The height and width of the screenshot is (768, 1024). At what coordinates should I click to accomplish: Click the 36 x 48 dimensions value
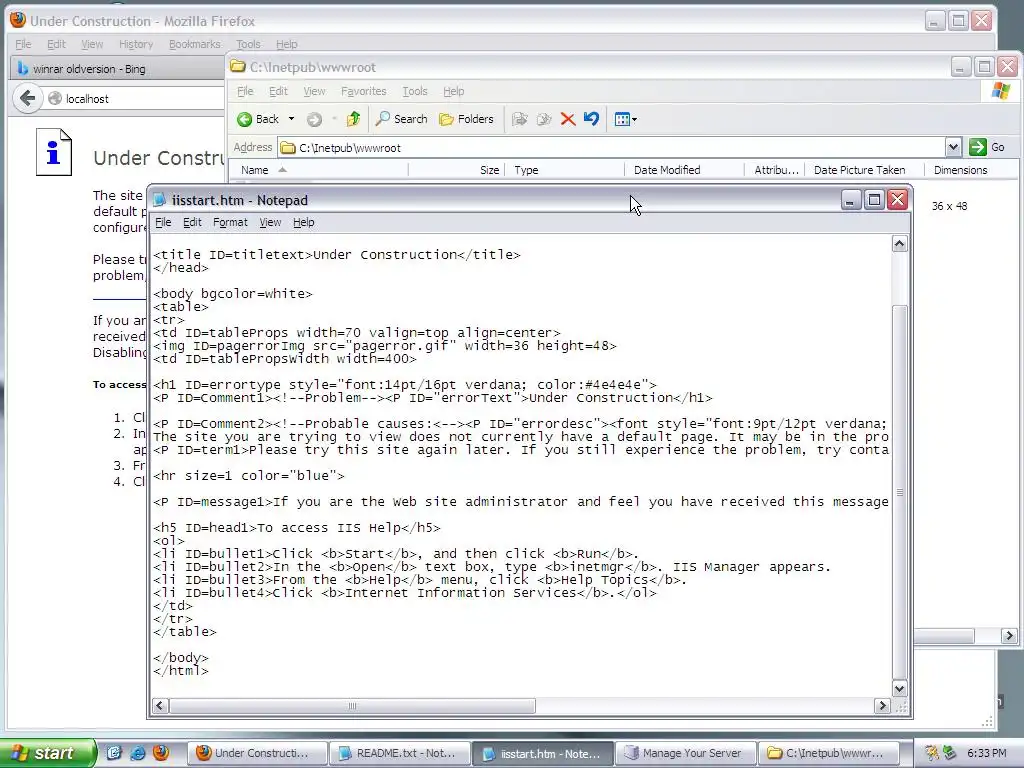point(949,206)
